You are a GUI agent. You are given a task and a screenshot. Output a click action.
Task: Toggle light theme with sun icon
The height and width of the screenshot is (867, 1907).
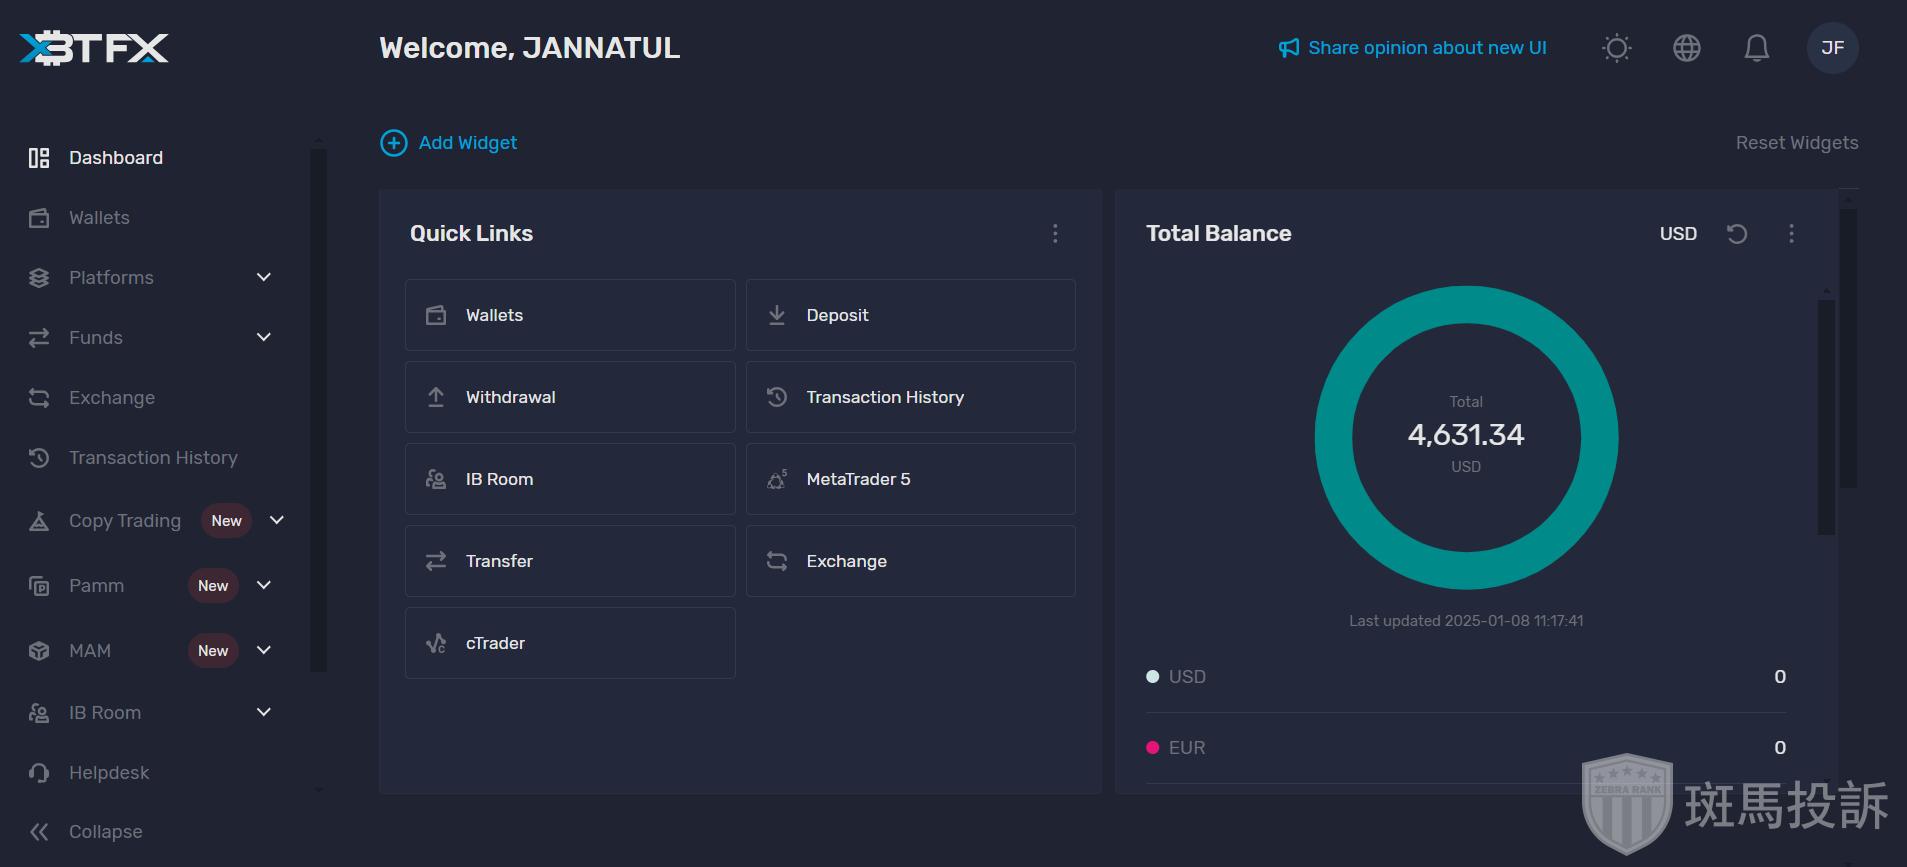(x=1616, y=48)
